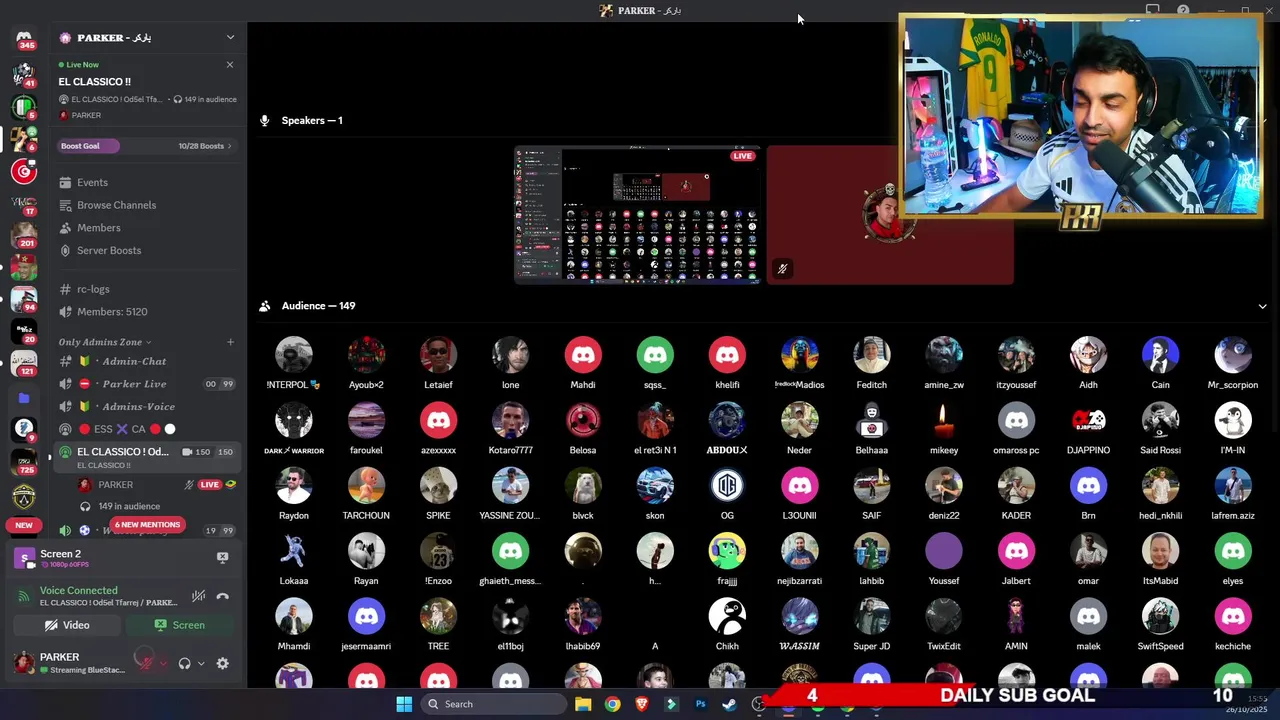Open Photoshop from taskbar
The image size is (1280, 720).
[x=700, y=704]
